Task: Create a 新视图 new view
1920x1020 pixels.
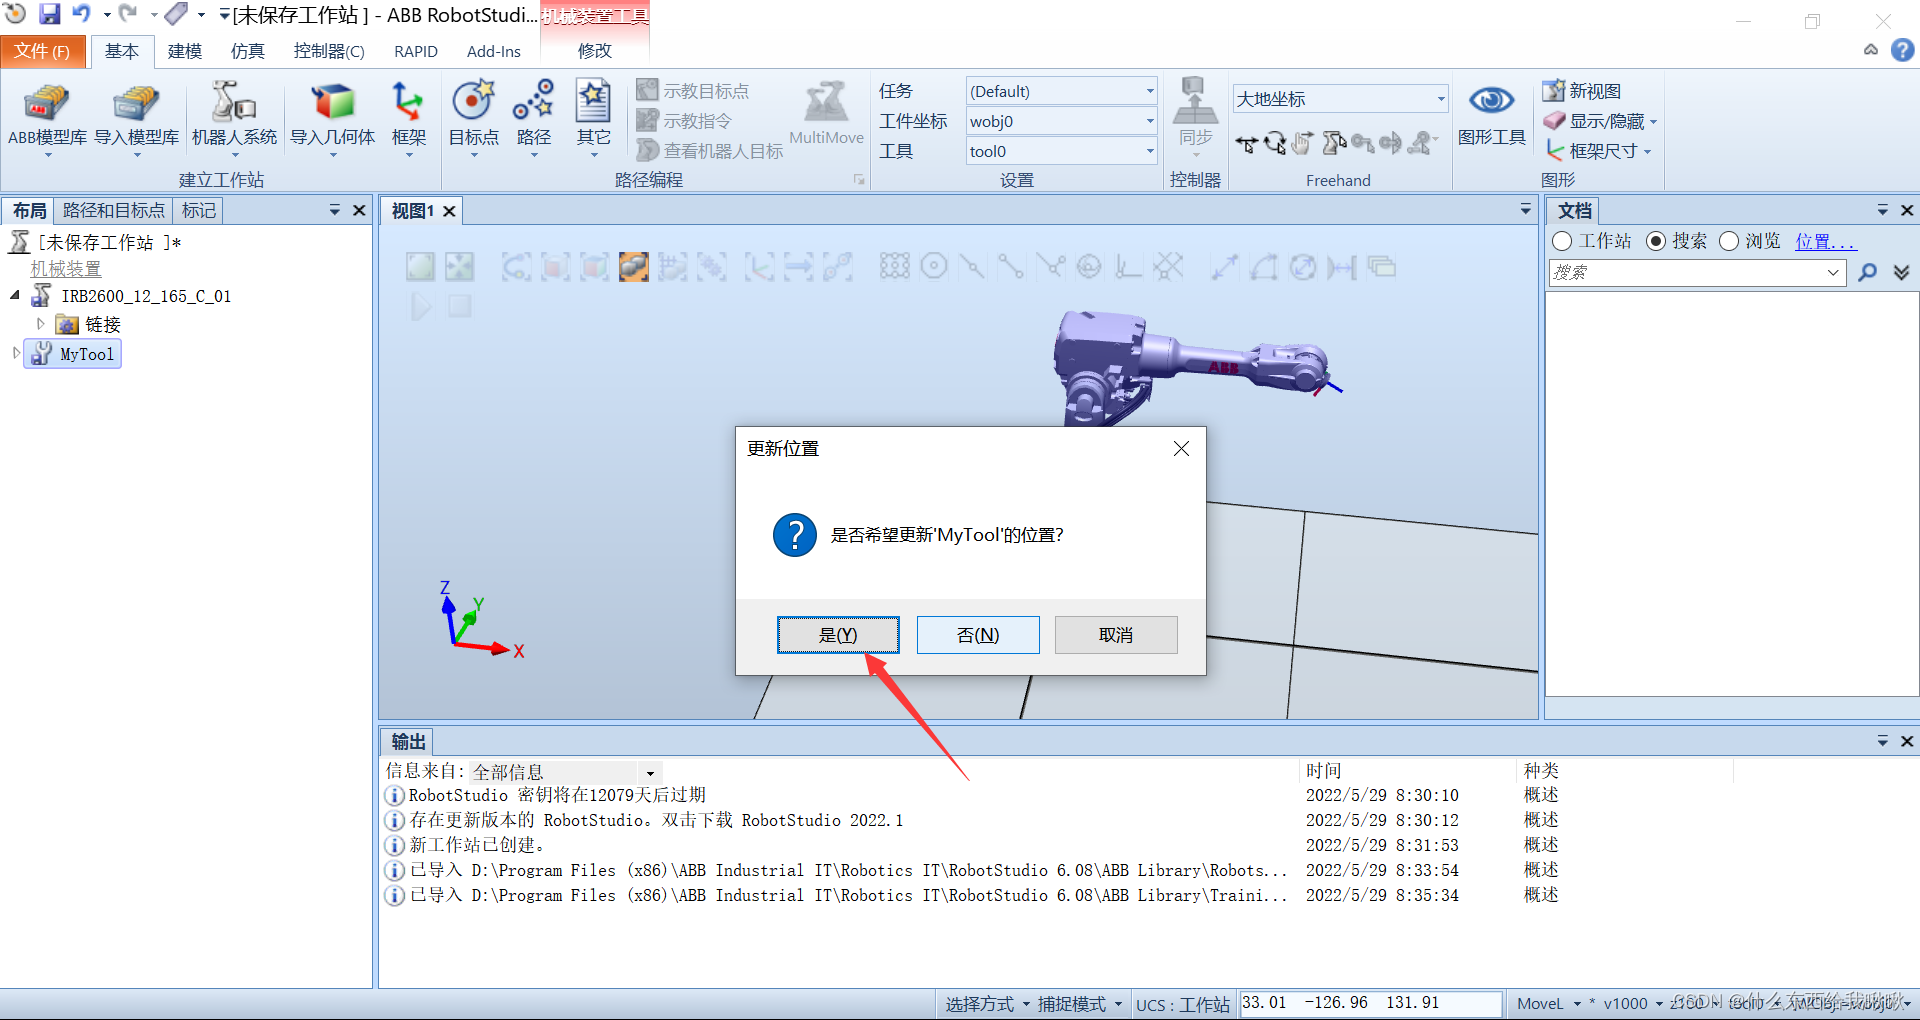Action: pyautogui.click(x=1582, y=91)
